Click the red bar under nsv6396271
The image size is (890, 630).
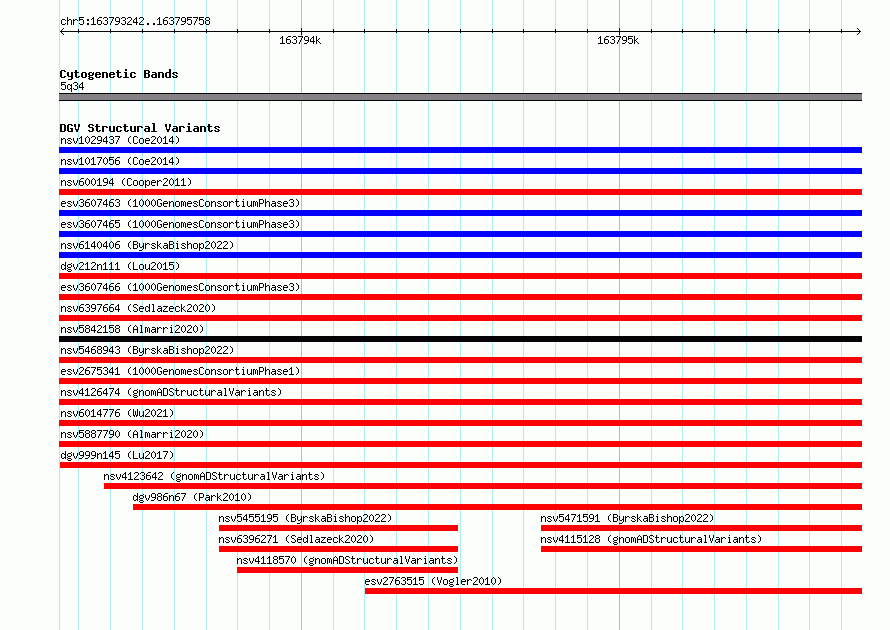[338, 549]
